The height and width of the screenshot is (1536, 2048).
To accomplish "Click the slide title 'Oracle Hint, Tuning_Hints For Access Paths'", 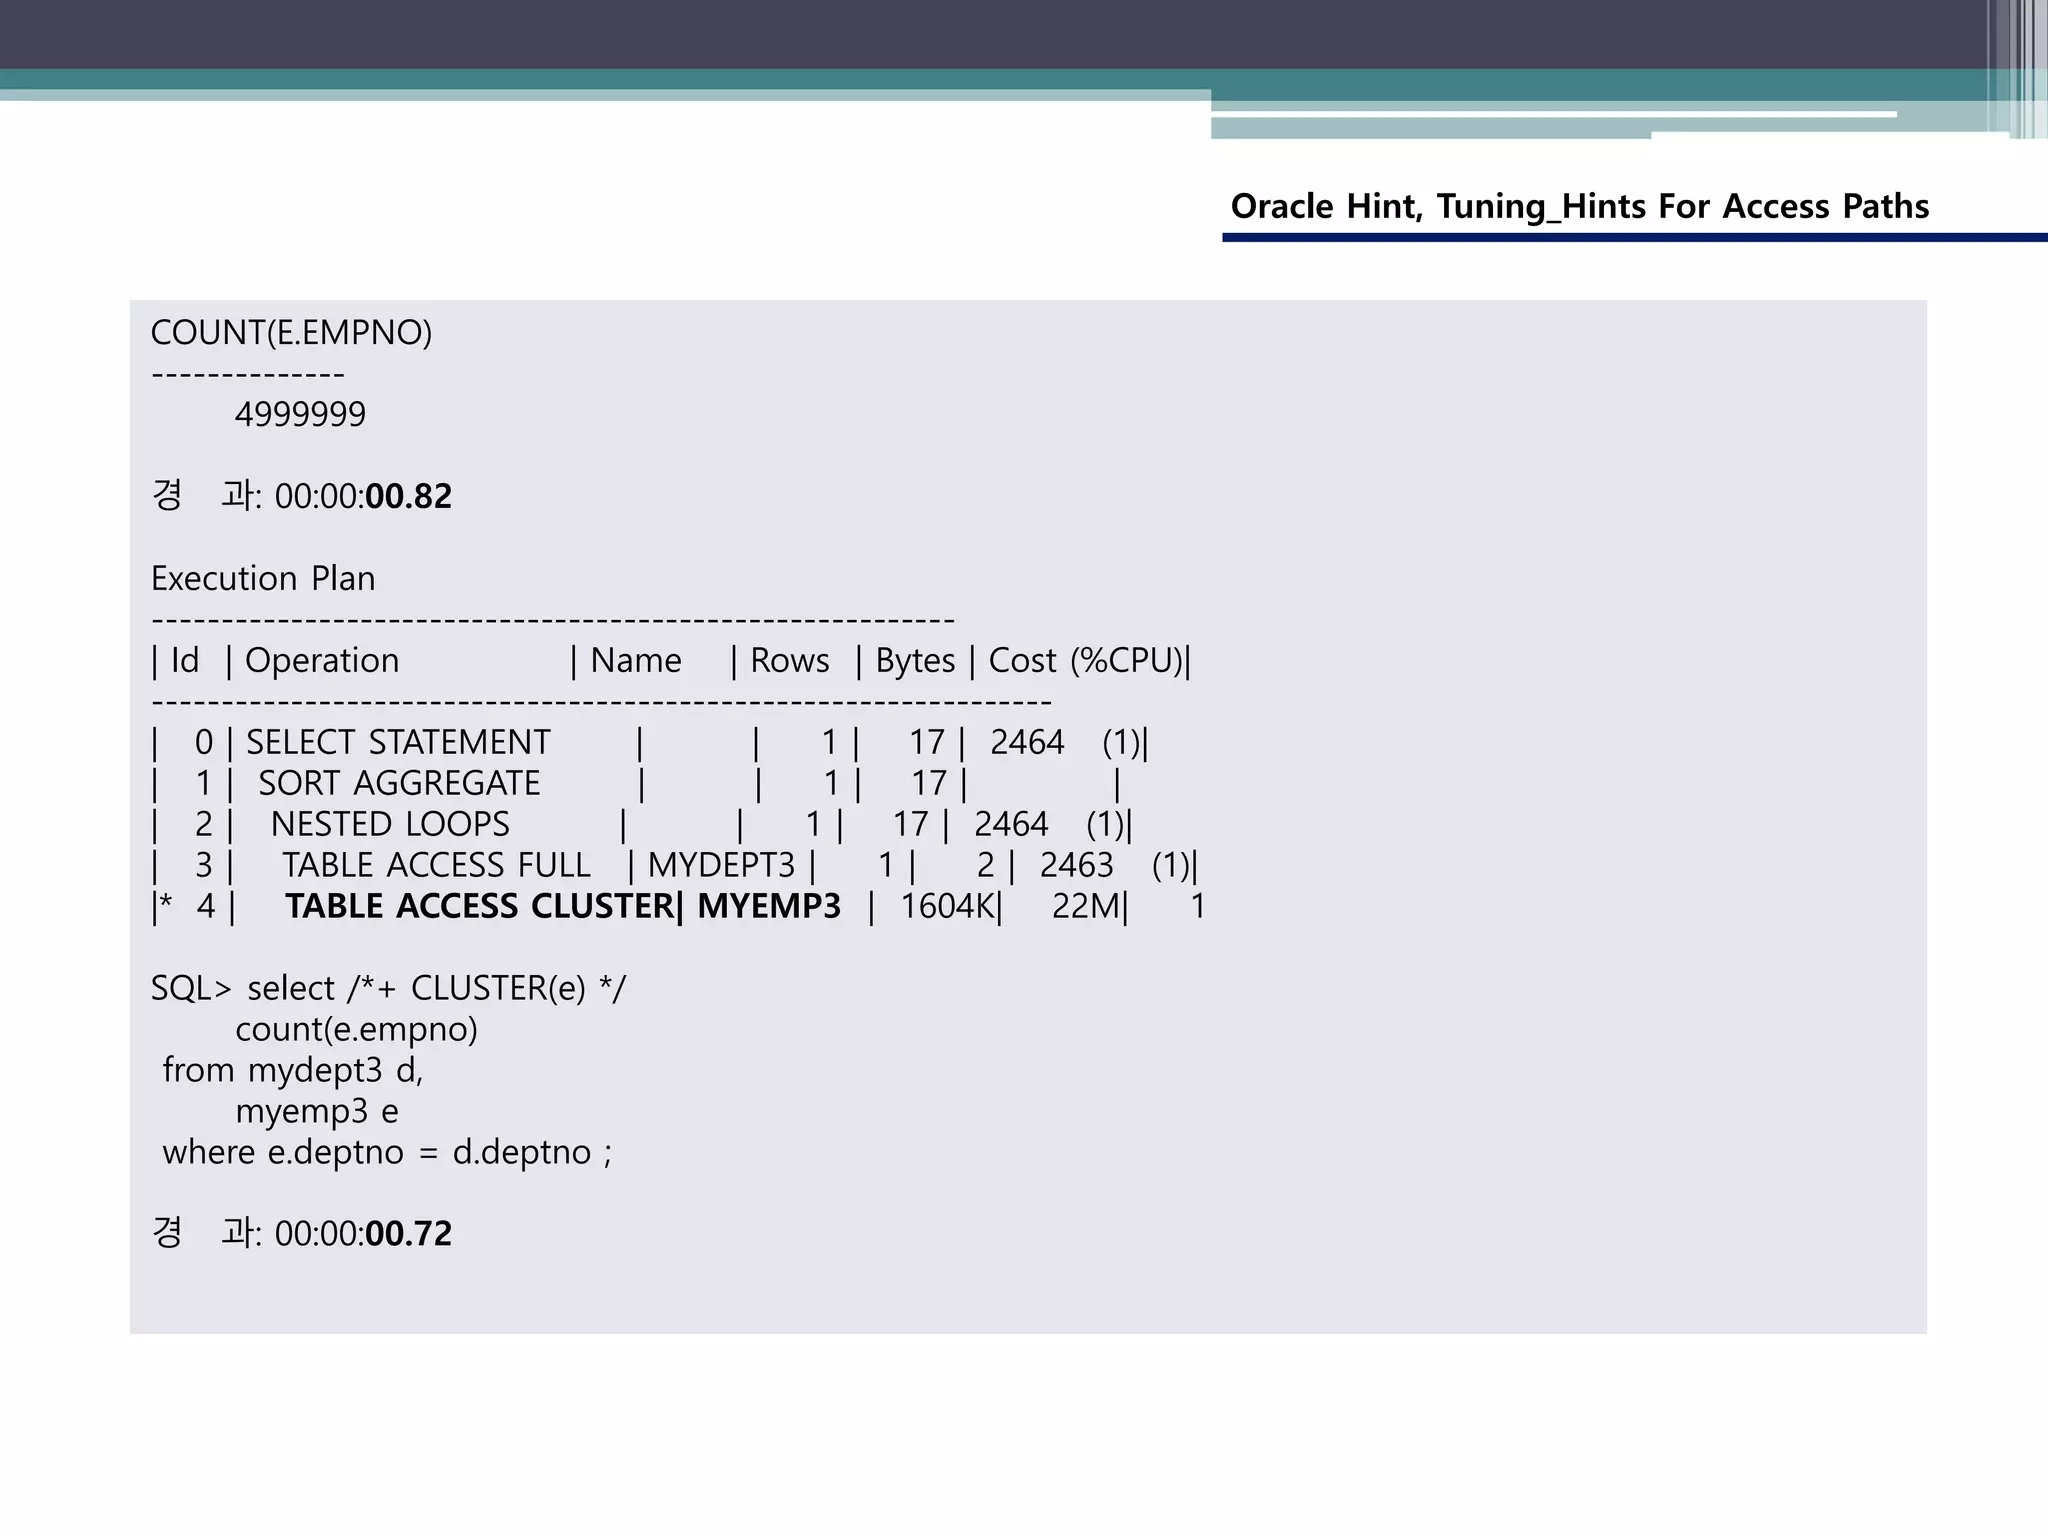I will 1579,206.
